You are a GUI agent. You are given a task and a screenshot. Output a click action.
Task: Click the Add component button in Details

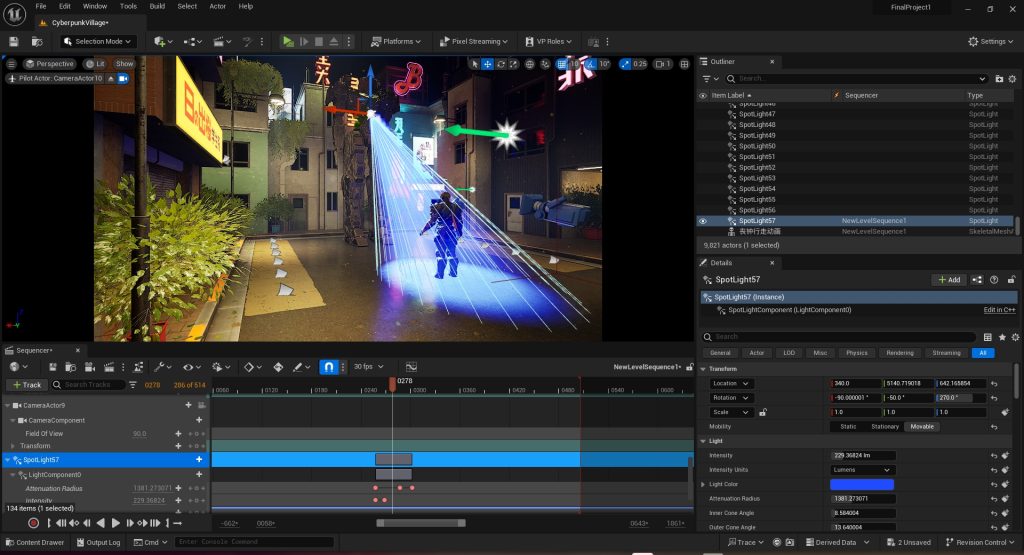tap(949, 279)
